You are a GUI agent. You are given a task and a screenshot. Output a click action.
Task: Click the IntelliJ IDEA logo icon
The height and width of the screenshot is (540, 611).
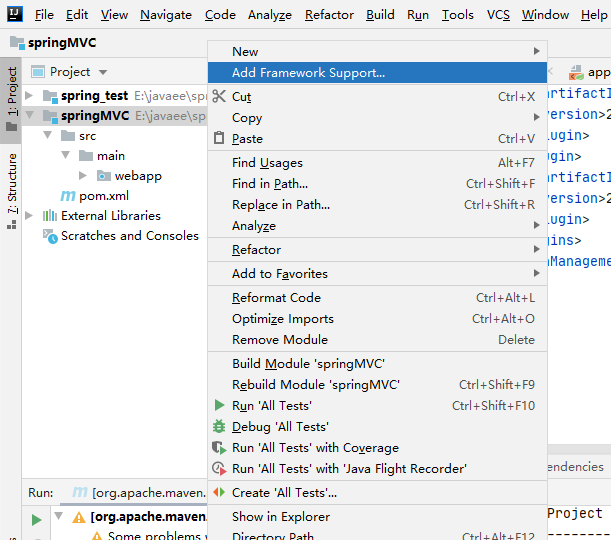[15, 14]
